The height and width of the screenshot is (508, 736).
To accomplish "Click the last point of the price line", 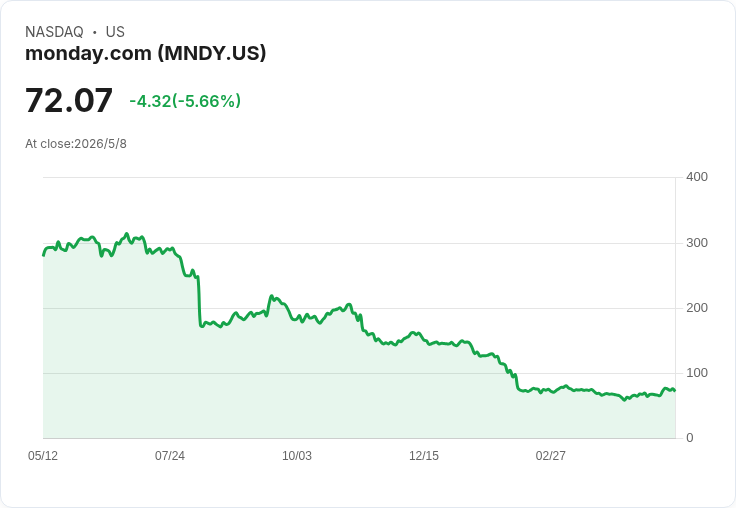I will [x=675, y=390].
